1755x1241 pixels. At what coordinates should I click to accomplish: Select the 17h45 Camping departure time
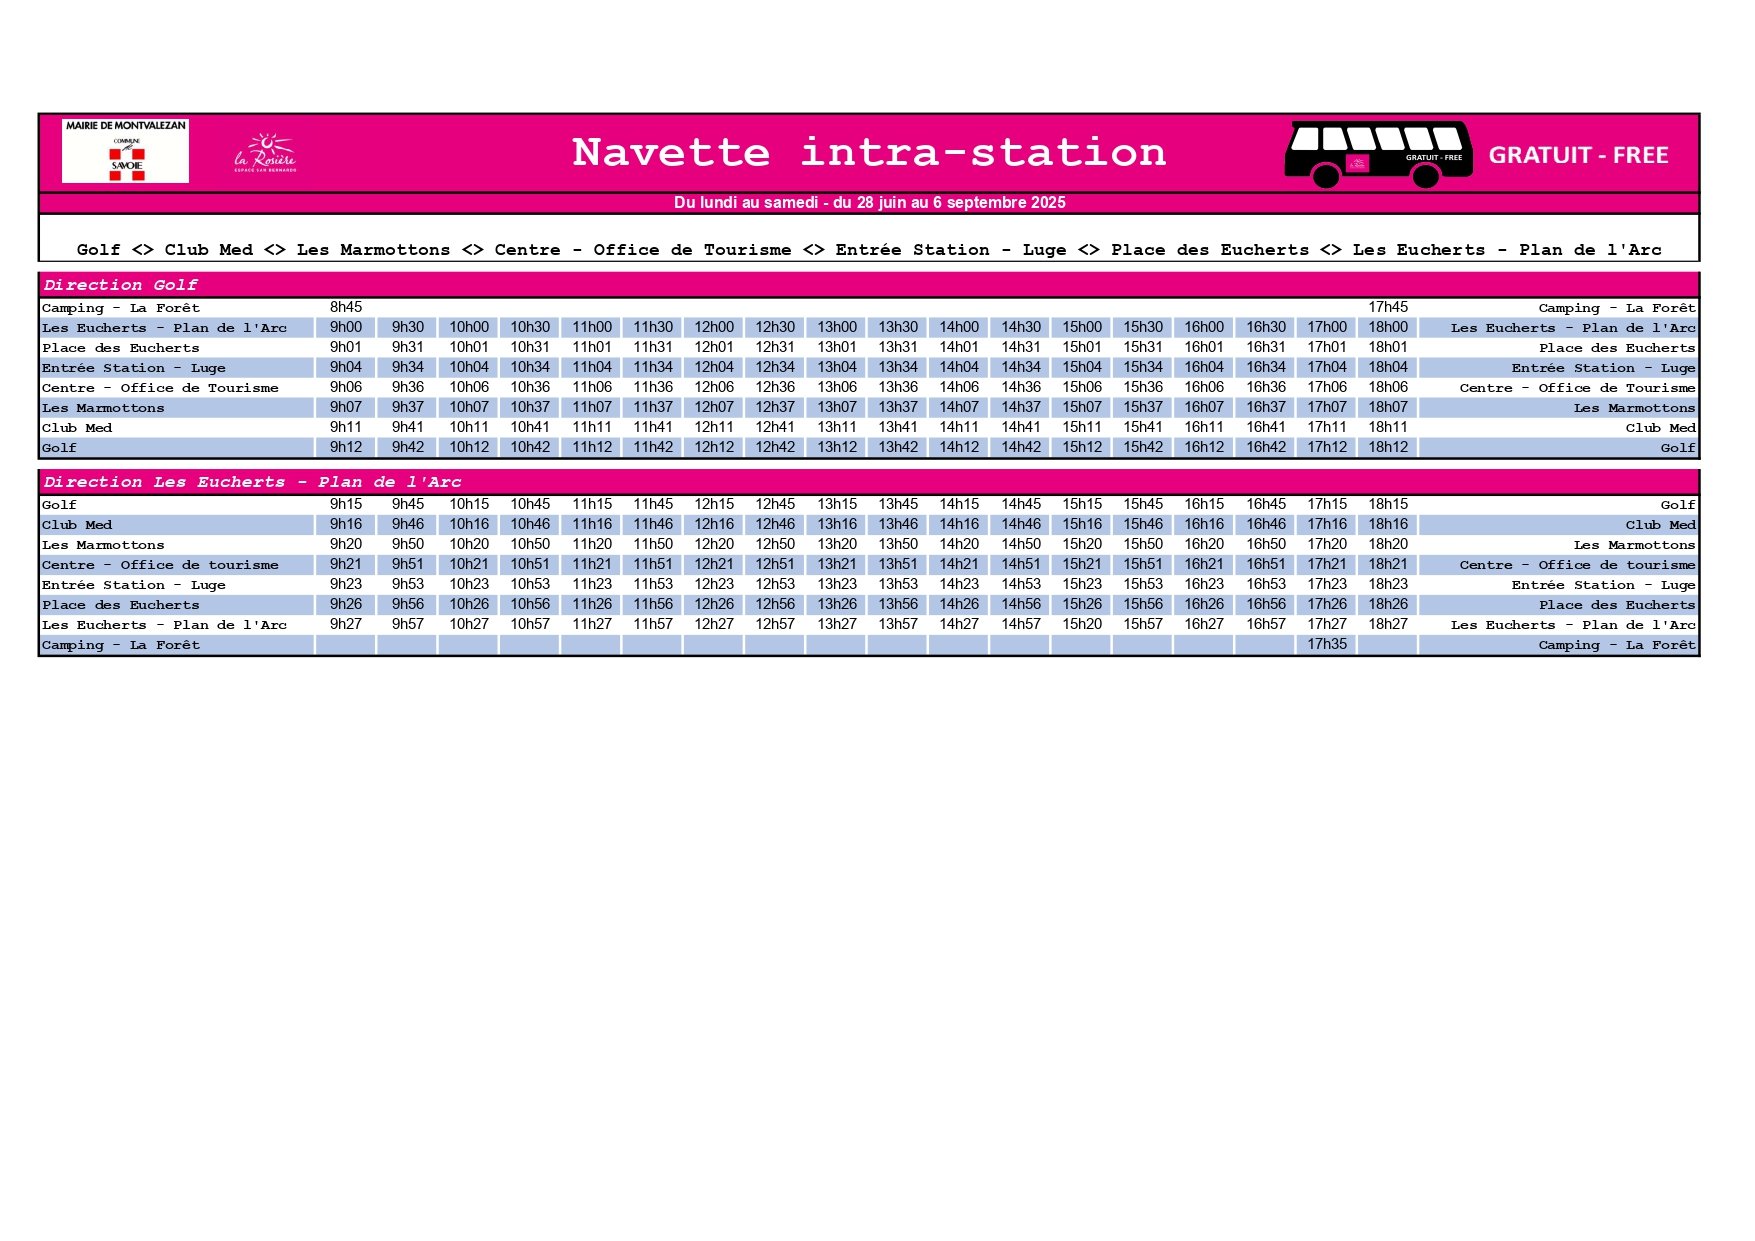click(x=1388, y=307)
